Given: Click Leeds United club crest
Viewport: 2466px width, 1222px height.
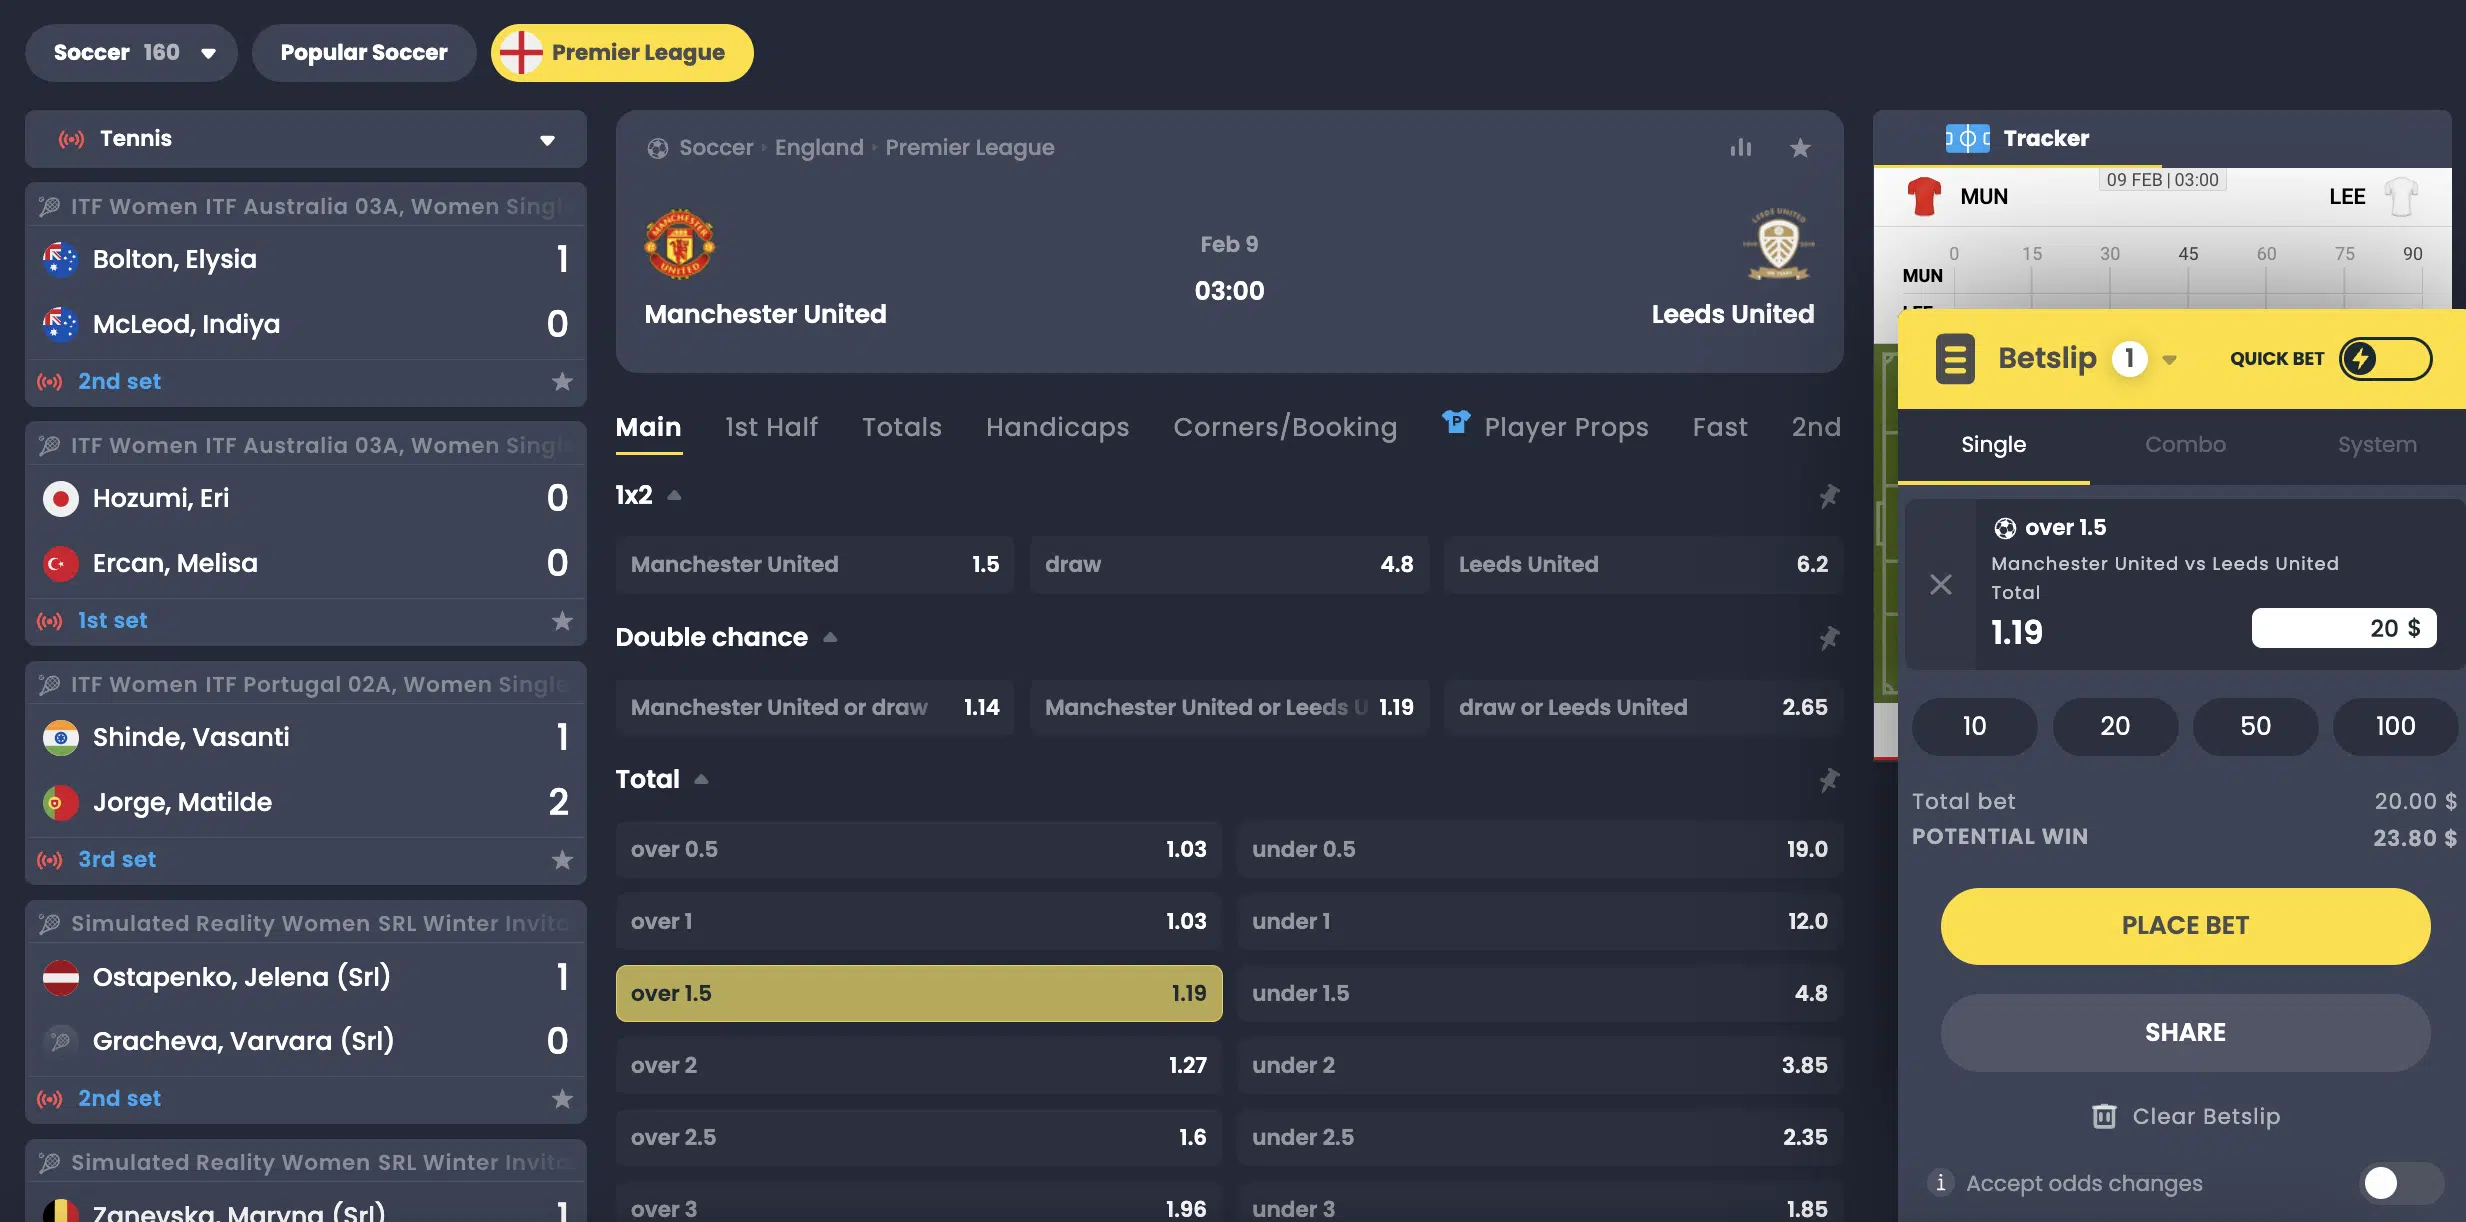Looking at the screenshot, I should tap(1778, 244).
